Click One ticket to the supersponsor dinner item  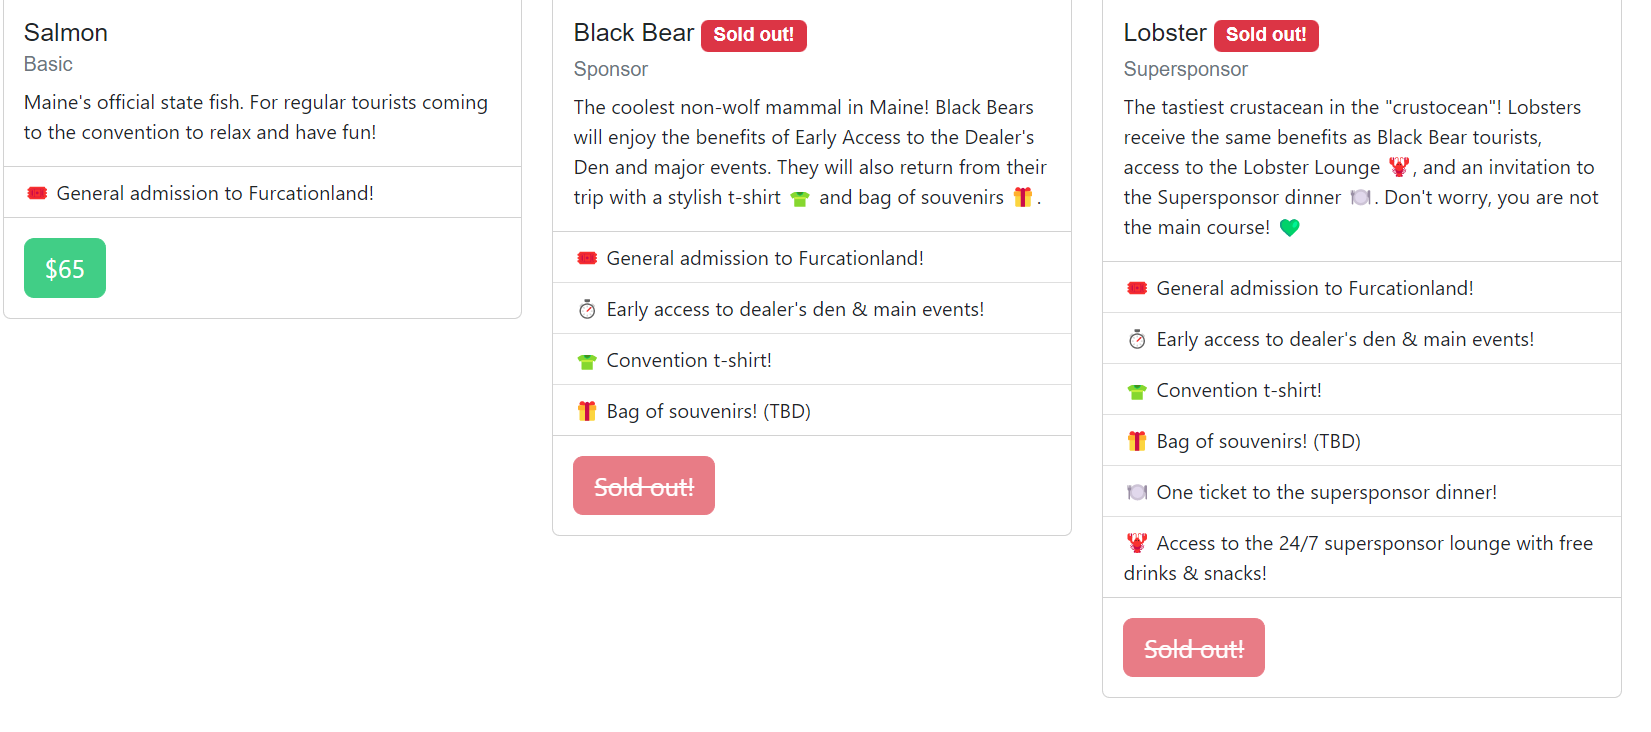click(x=1326, y=492)
